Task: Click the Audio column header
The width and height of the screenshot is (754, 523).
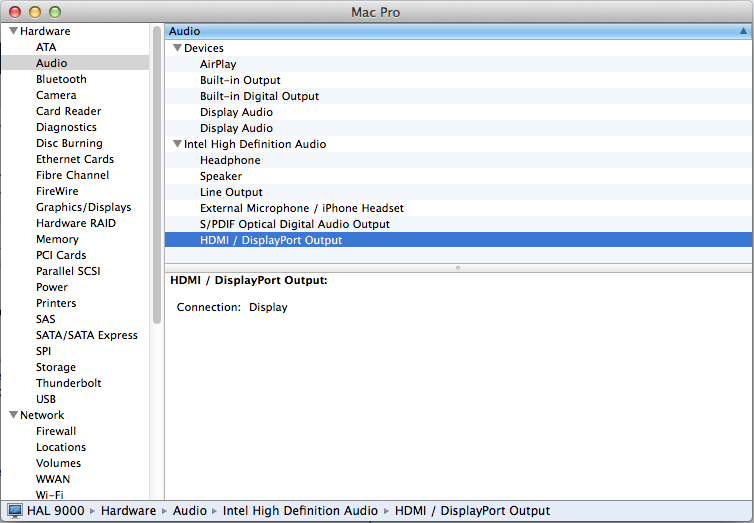Action: [459, 31]
